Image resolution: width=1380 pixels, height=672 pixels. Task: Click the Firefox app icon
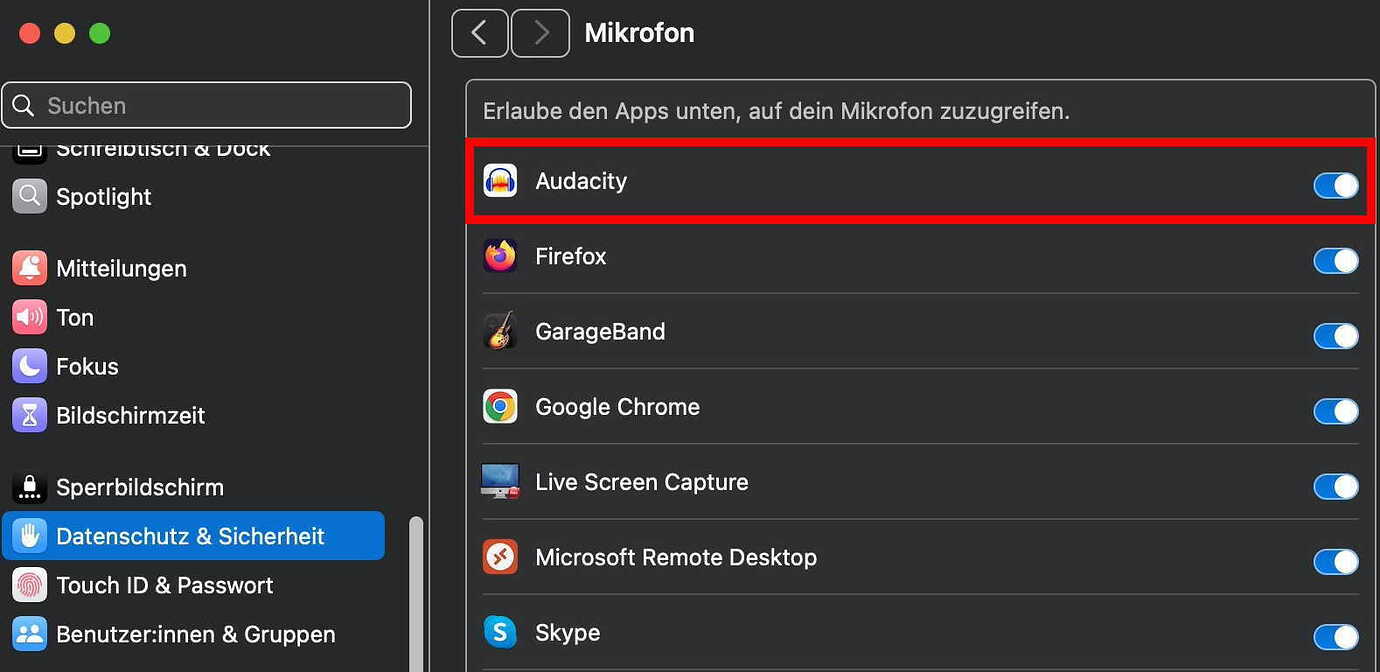pyautogui.click(x=500, y=256)
